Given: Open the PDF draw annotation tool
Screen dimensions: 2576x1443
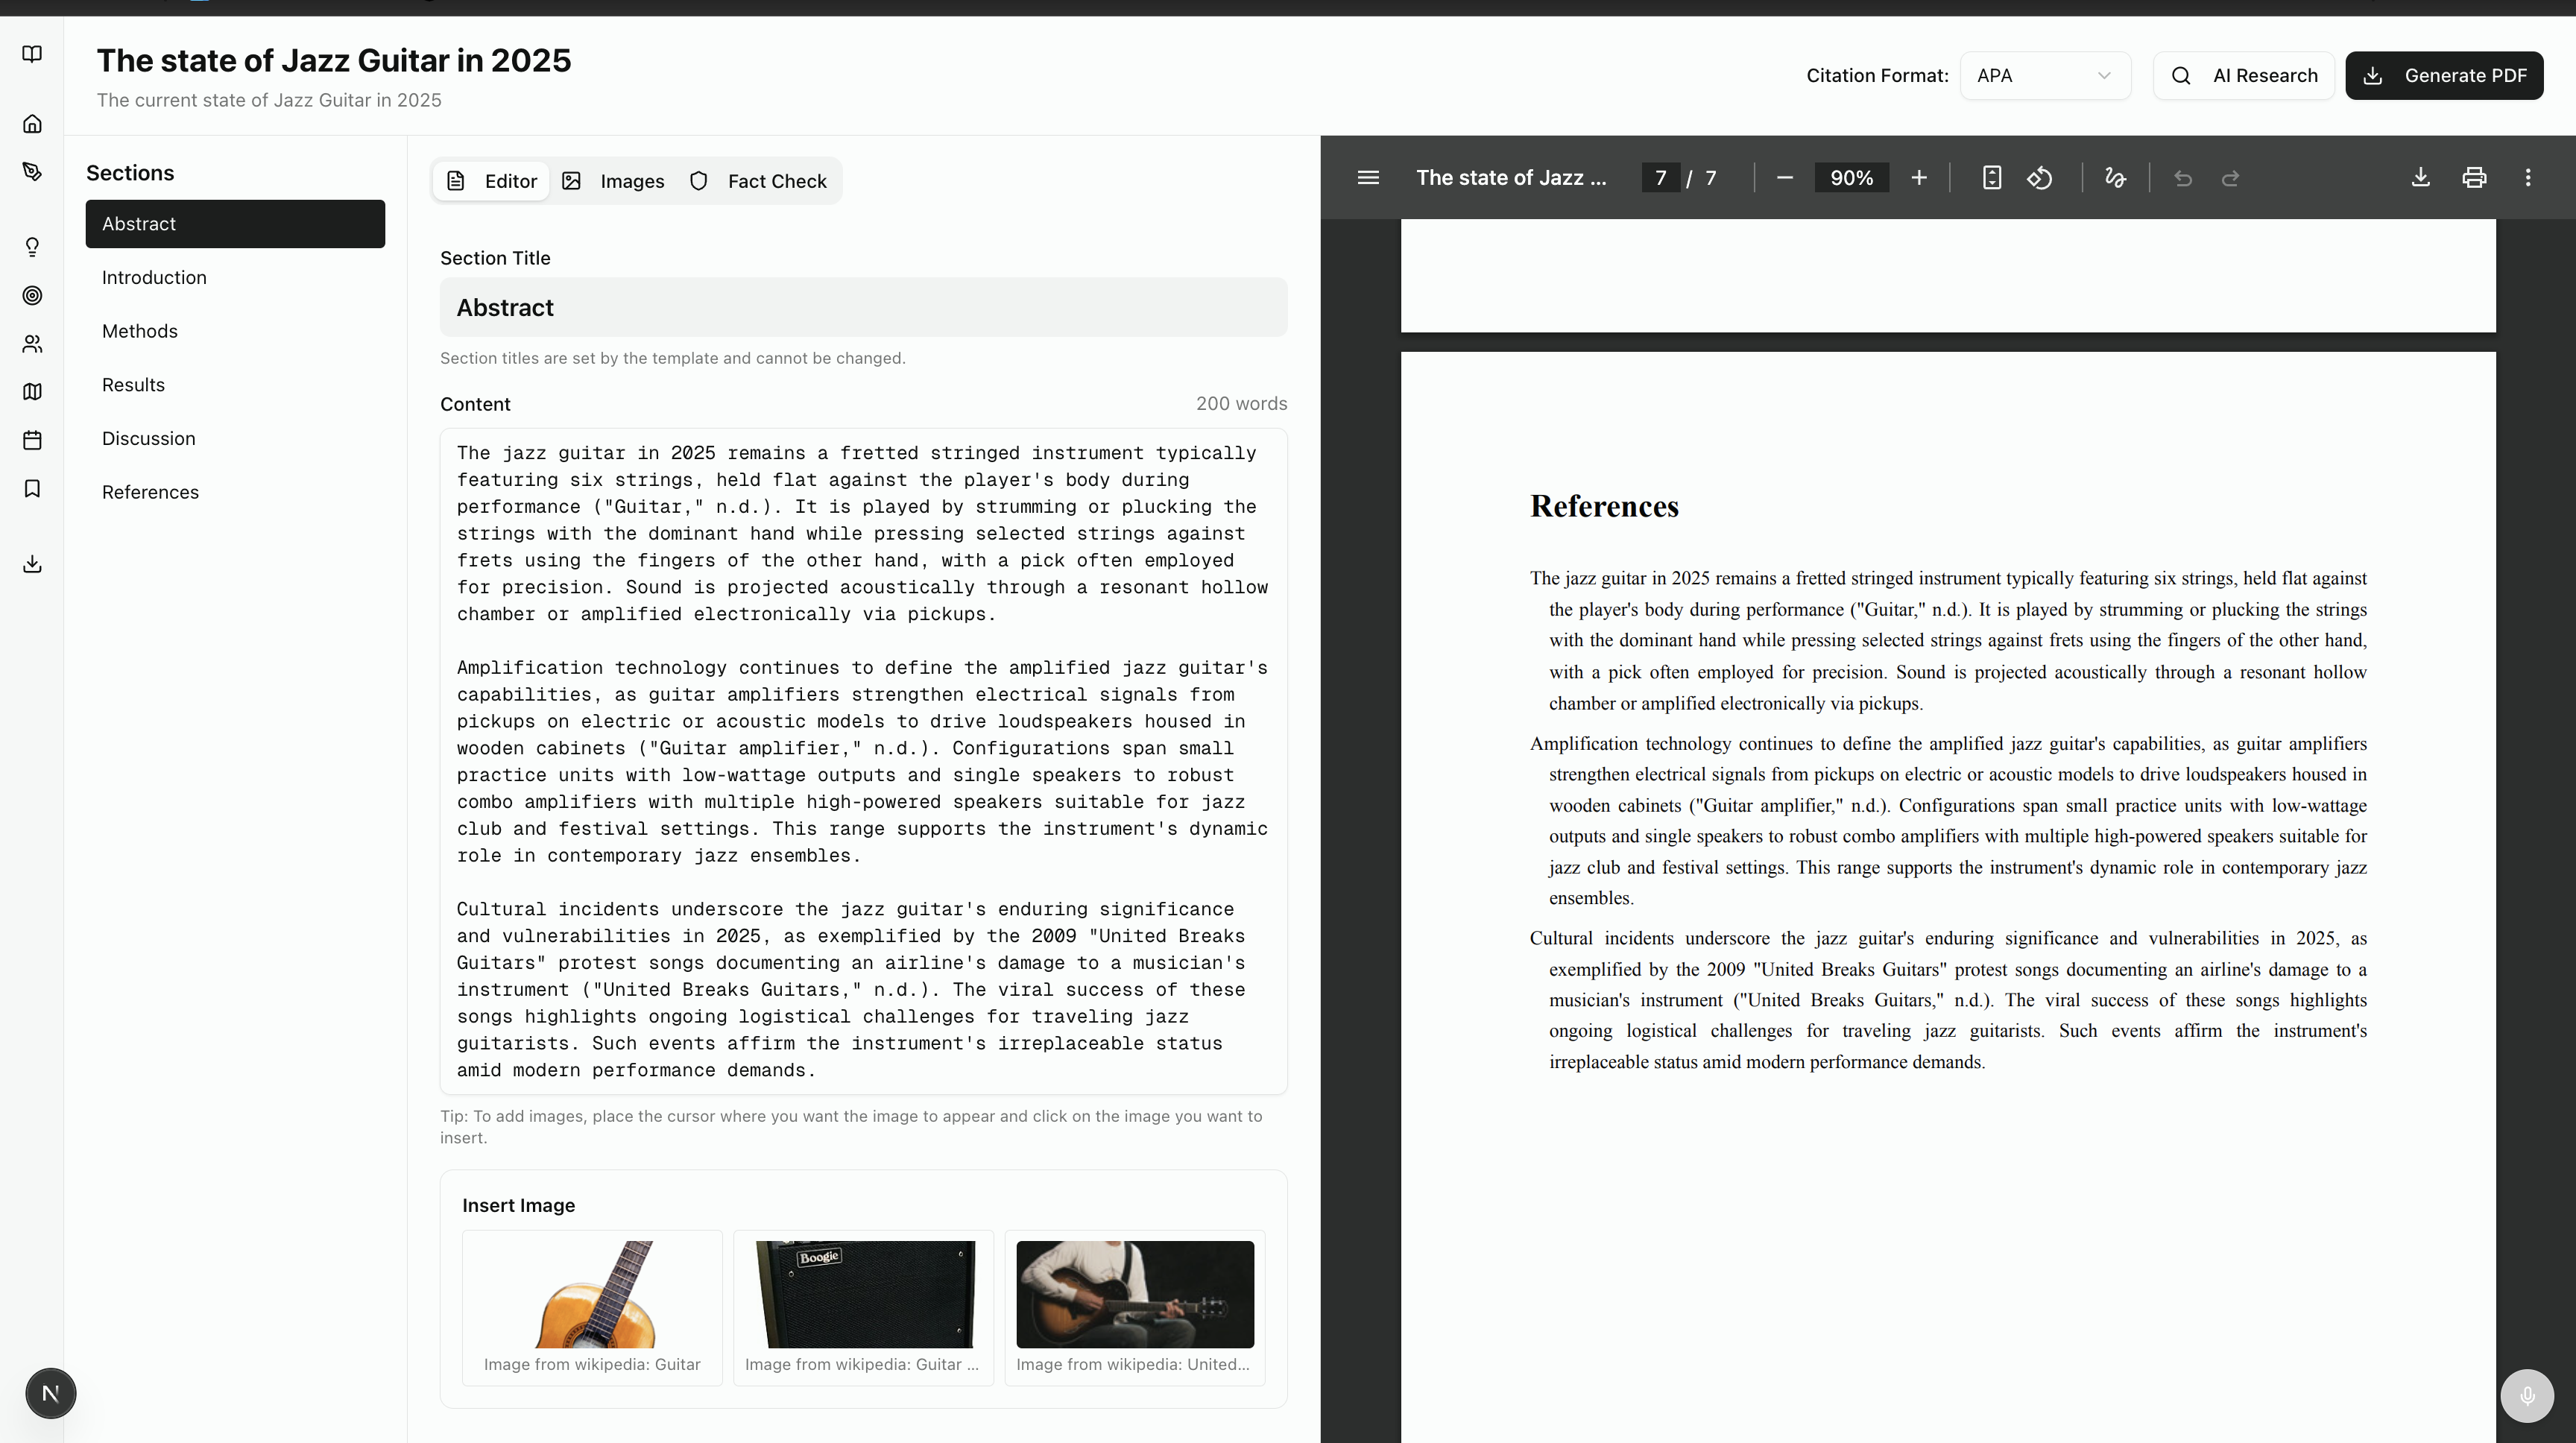Looking at the screenshot, I should [2115, 178].
